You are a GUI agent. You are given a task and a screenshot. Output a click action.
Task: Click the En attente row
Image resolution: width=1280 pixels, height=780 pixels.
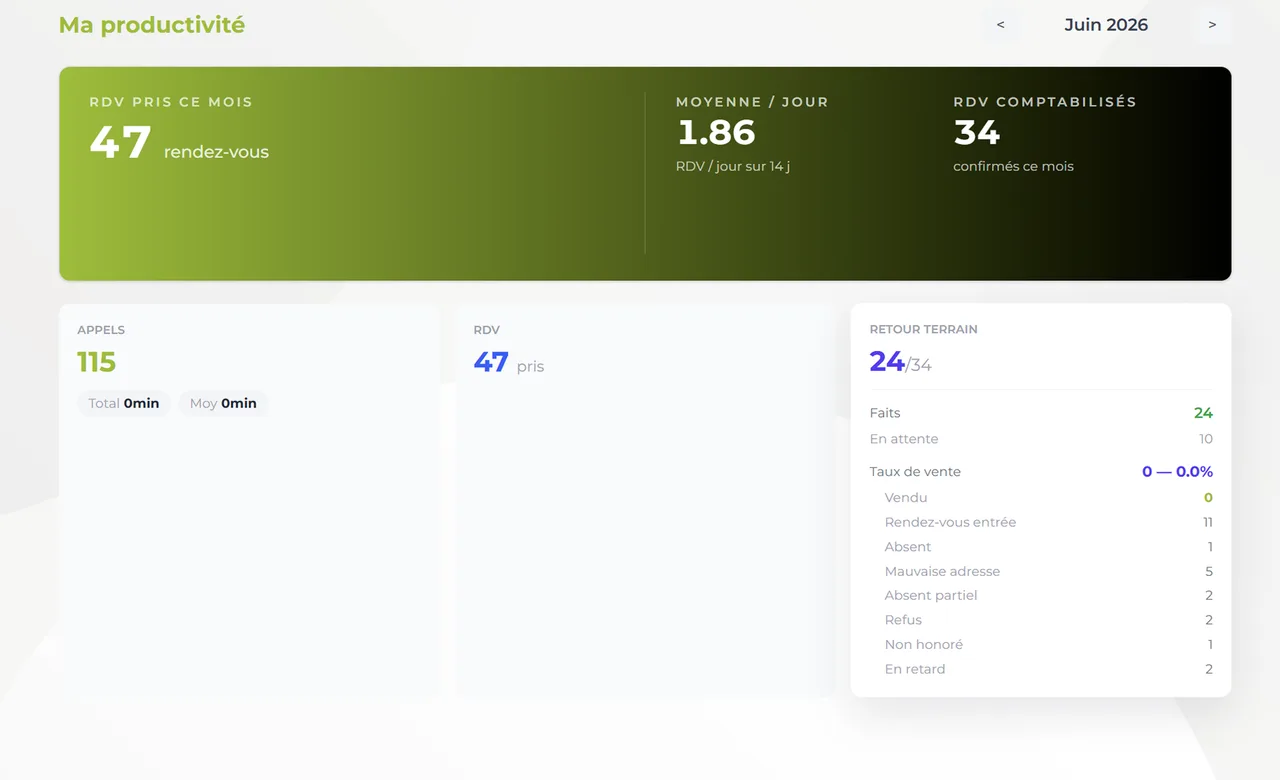pyautogui.click(x=1041, y=439)
